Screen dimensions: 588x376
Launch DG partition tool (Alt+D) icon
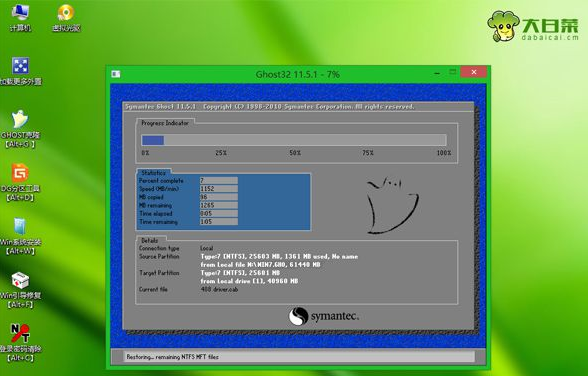coord(20,183)
